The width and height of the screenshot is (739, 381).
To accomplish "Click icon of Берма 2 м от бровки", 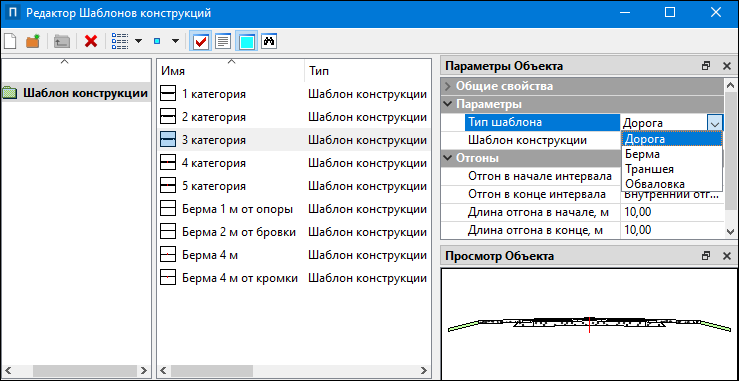I will tap(168, 232).
